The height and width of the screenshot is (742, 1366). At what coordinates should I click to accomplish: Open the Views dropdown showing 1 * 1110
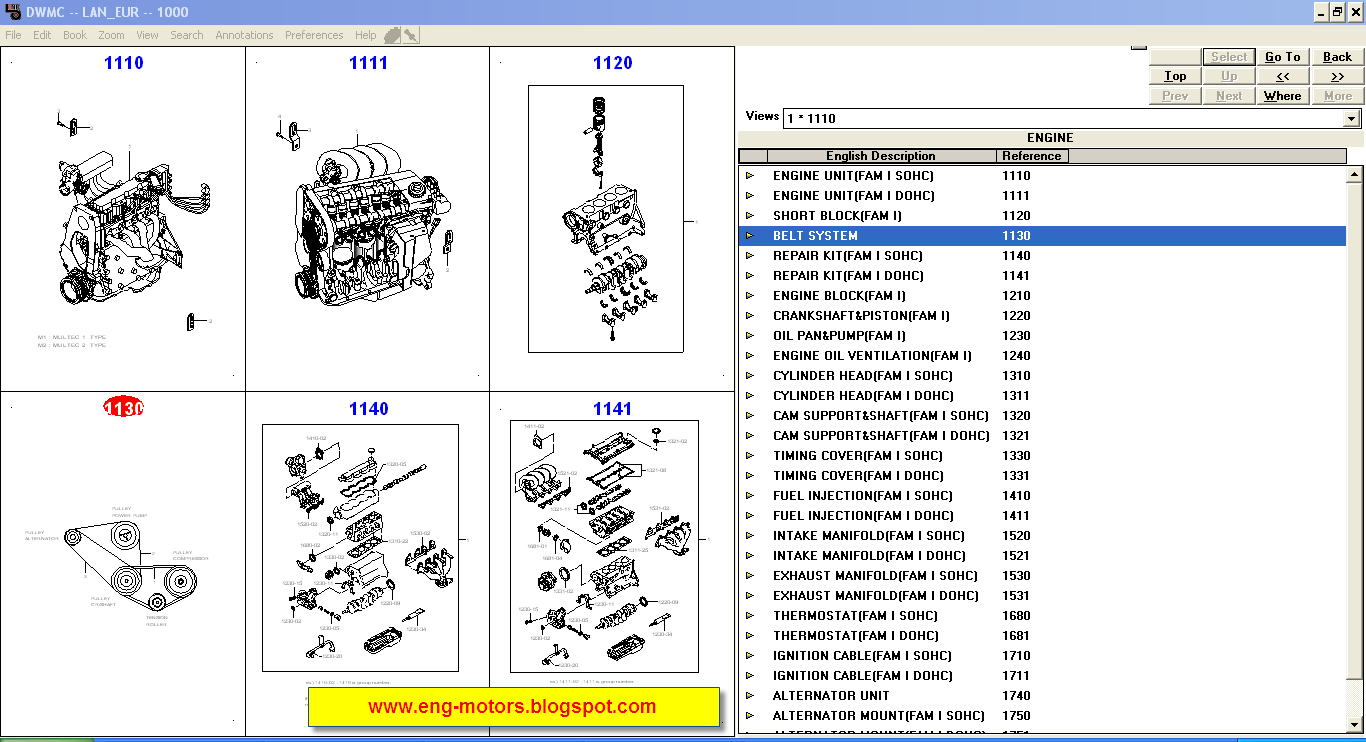[x=1353, y=118]
